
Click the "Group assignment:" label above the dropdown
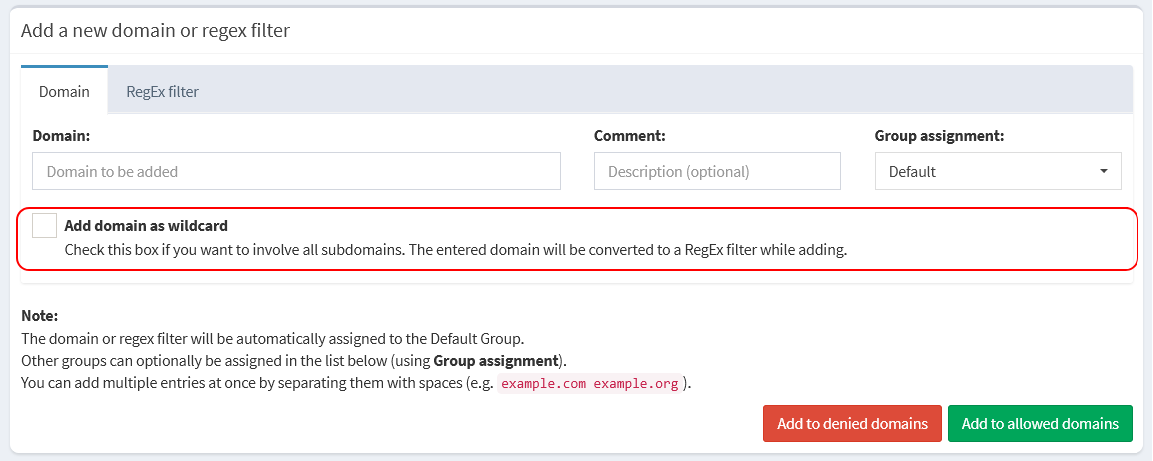point(939,135)
